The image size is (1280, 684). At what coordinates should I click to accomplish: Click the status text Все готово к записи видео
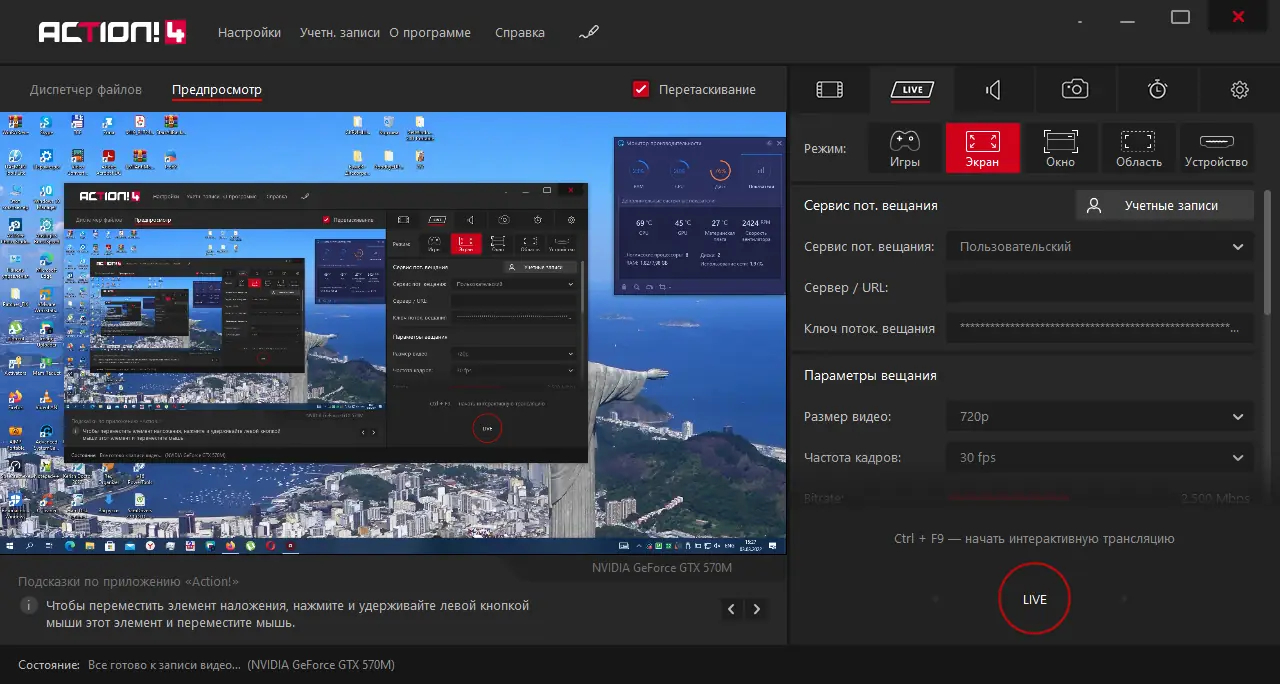click(164, 664)
